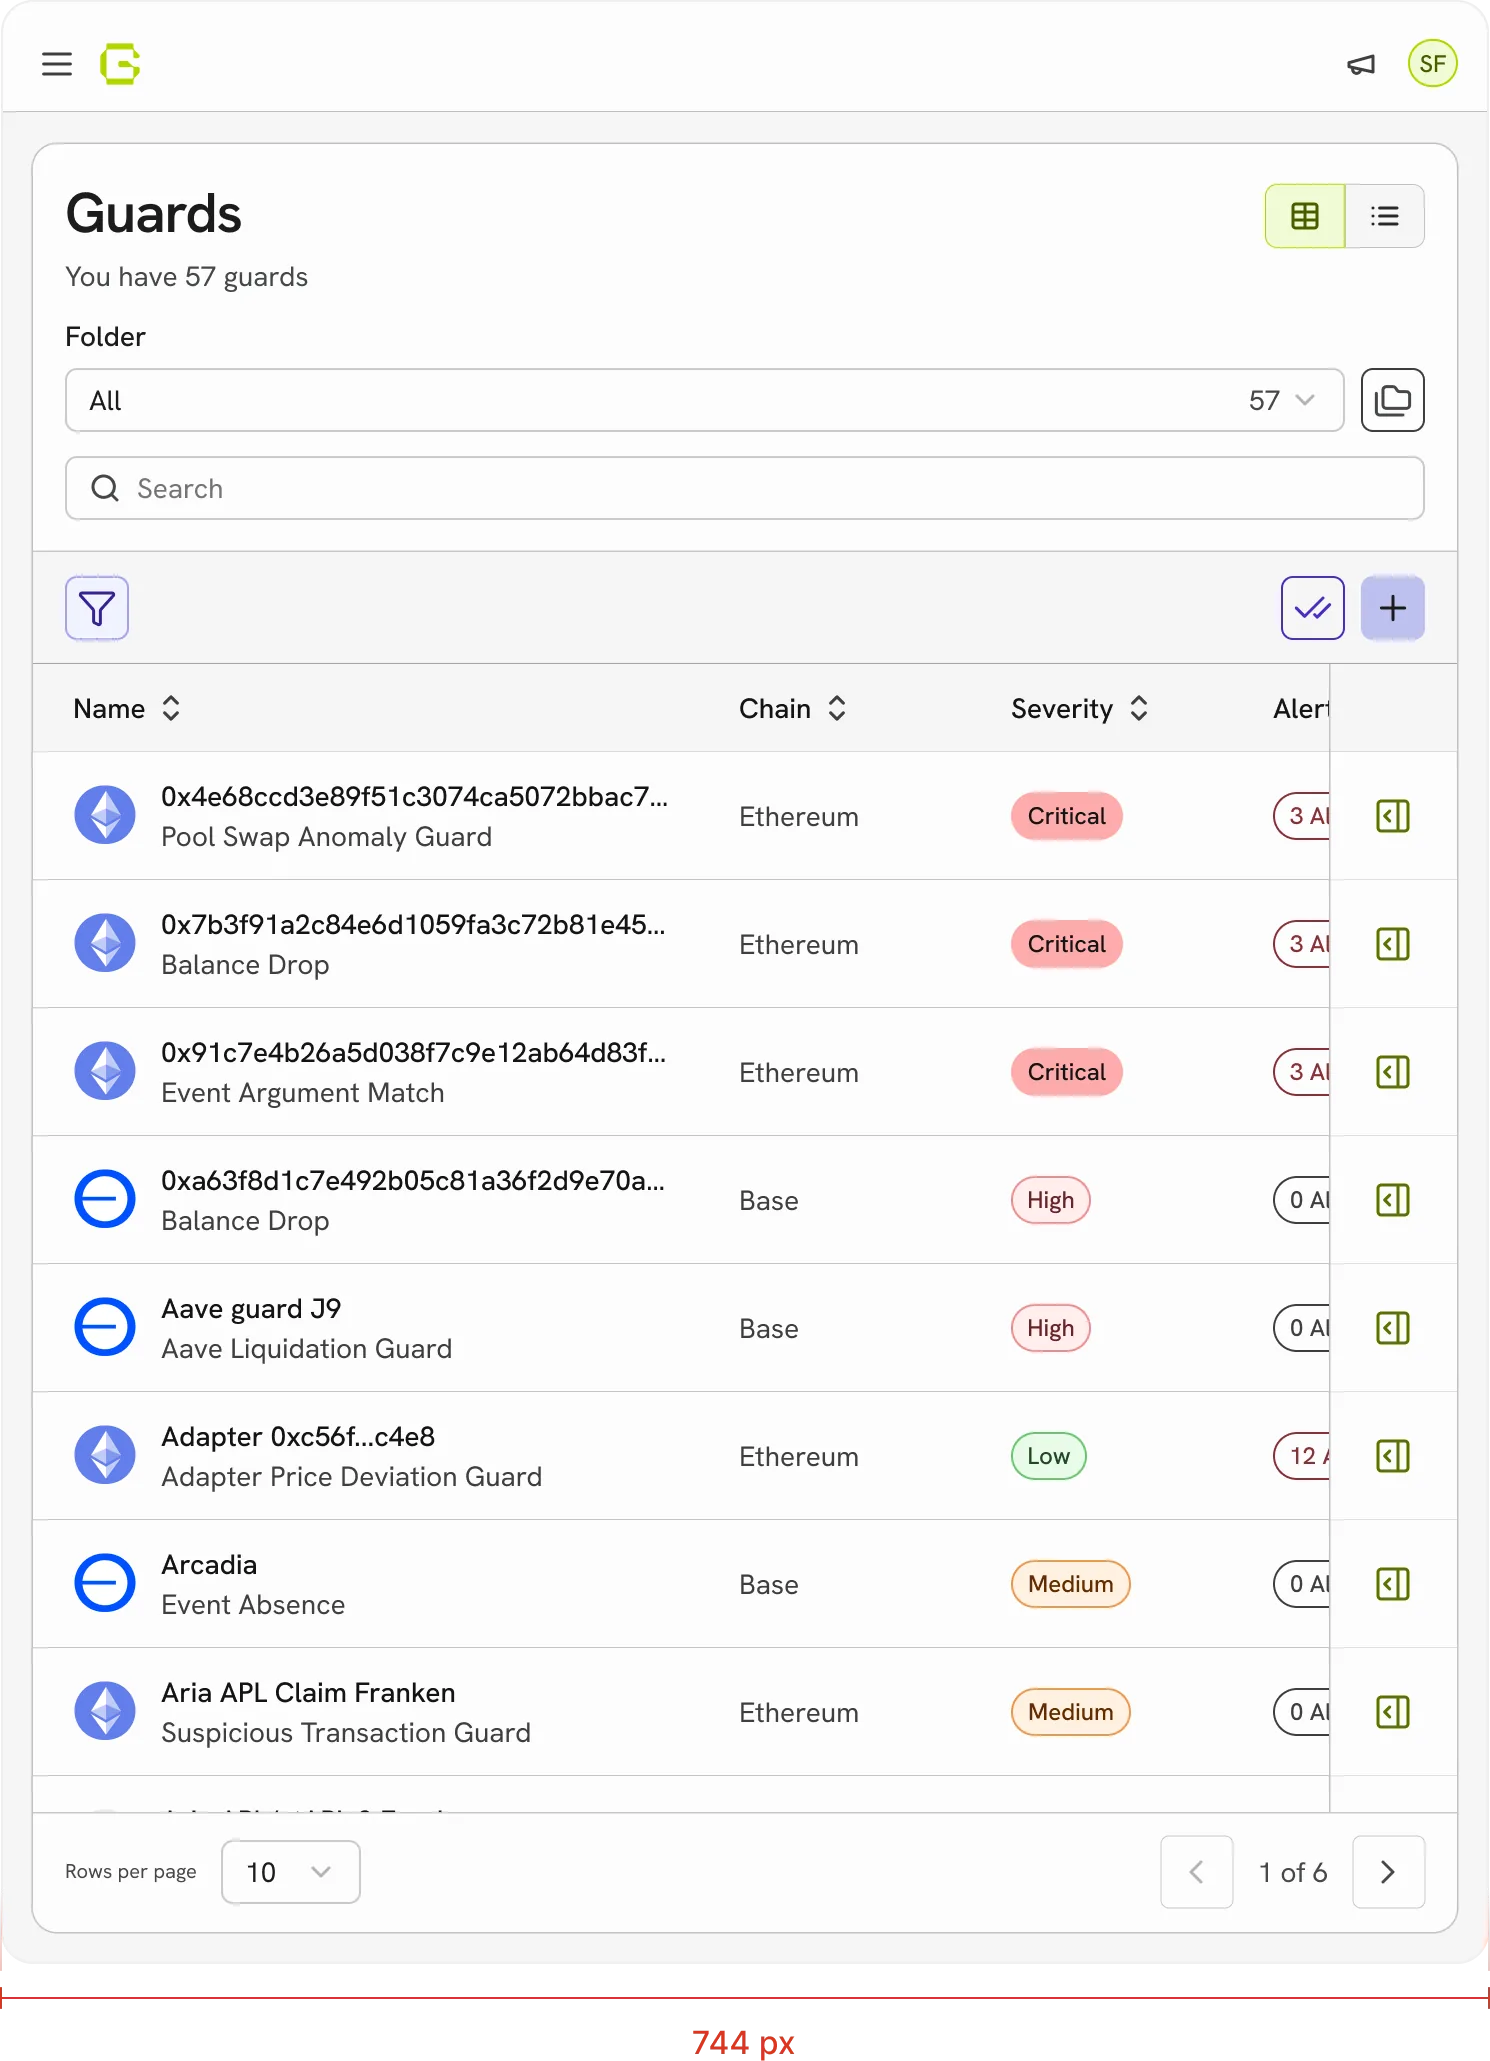1490x2061 pixels.
Task: Switch to list view
Action: 1385,216
